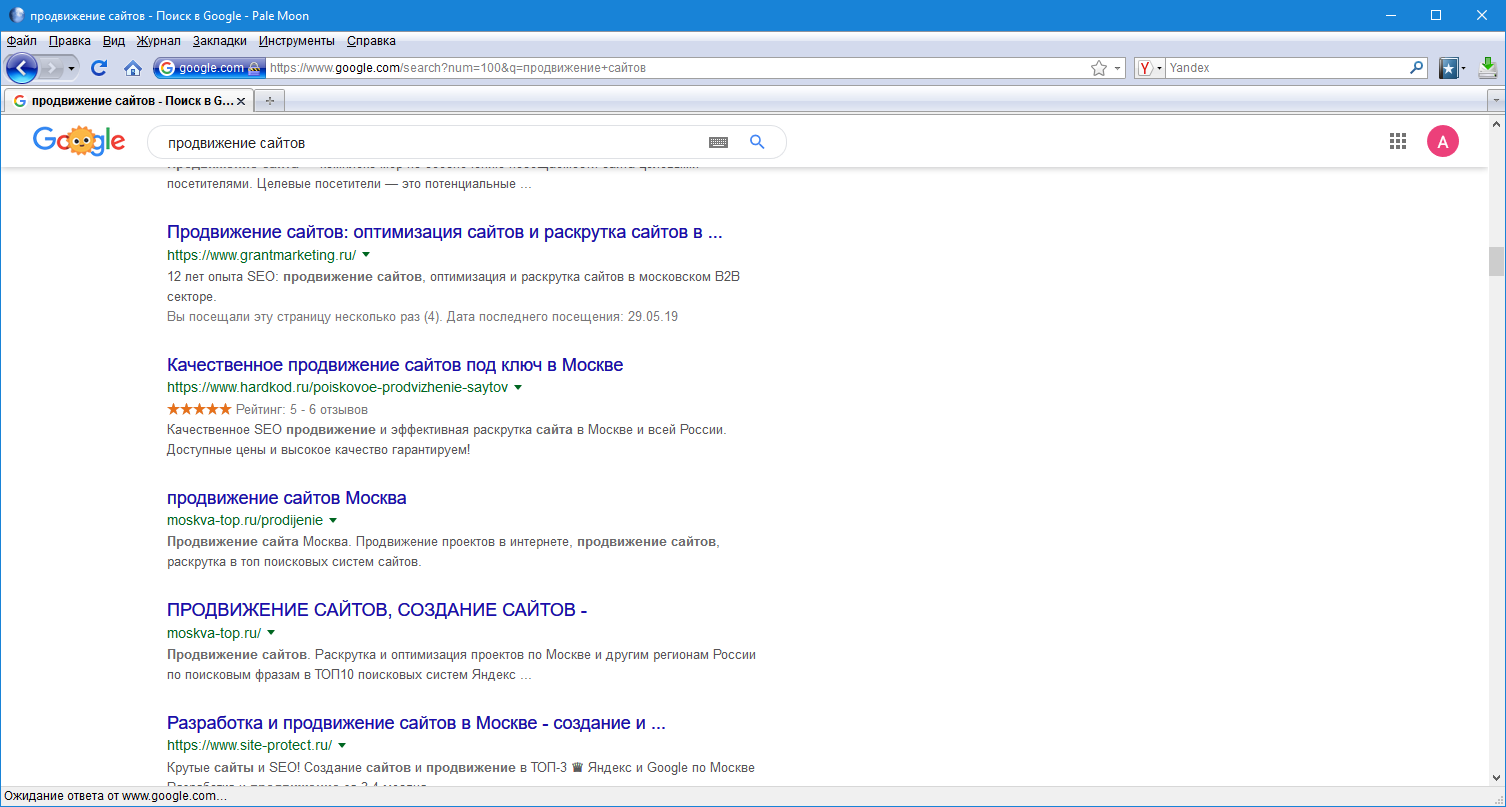1506x807 pixels.
Task: Expand options arrow next to hardkod.ru URL
Action: [518, 387]
